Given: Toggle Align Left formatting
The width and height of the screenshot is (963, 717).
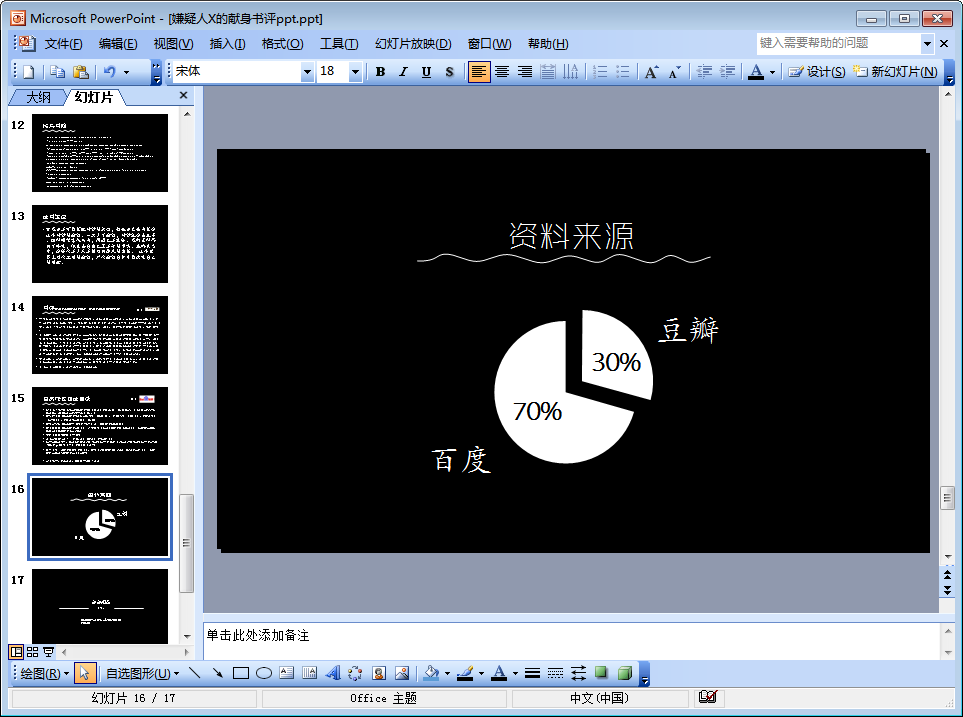Looking at the screenshot, I should click(x=478, y=72).
